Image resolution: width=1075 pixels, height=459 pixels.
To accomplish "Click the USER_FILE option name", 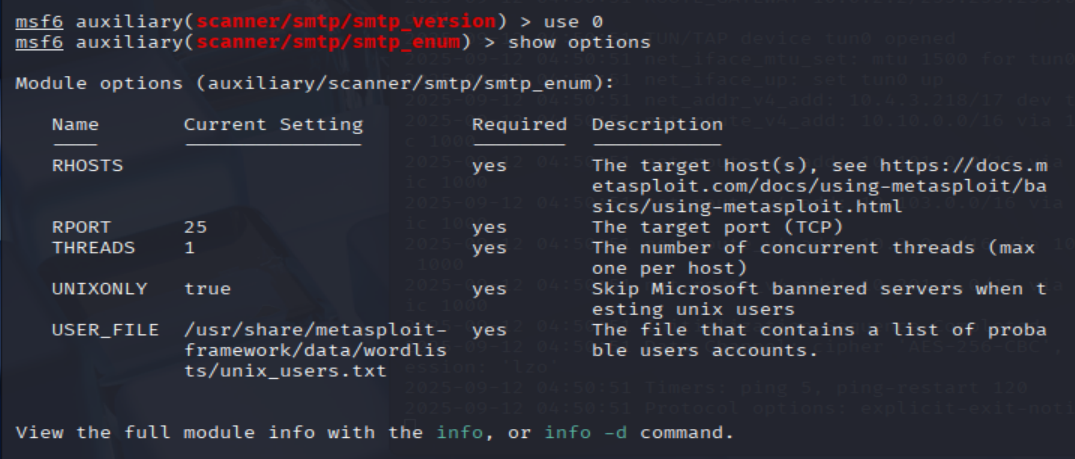I will 104,330.
